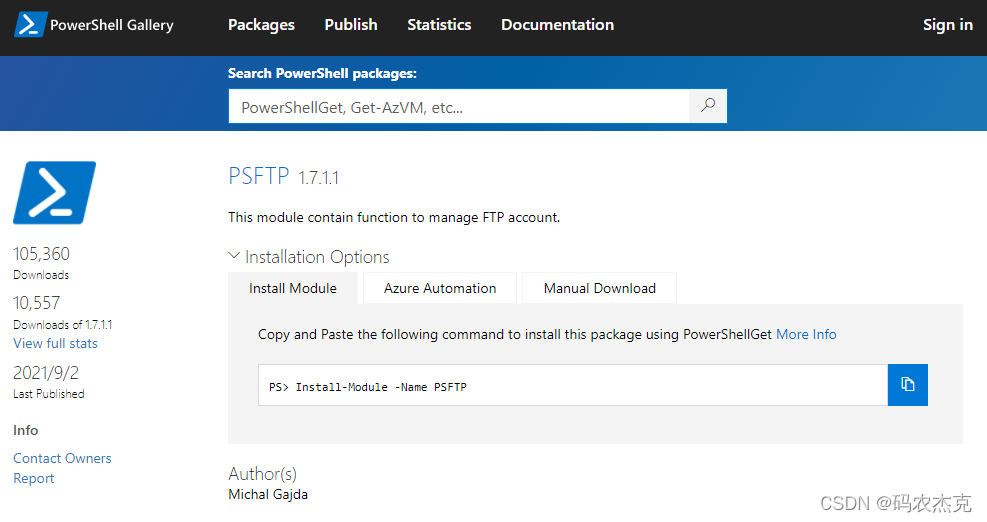Click the large PSFTP package icon
Image resolution: width=987 pixels, height=522 pixels.
[55, 193]
